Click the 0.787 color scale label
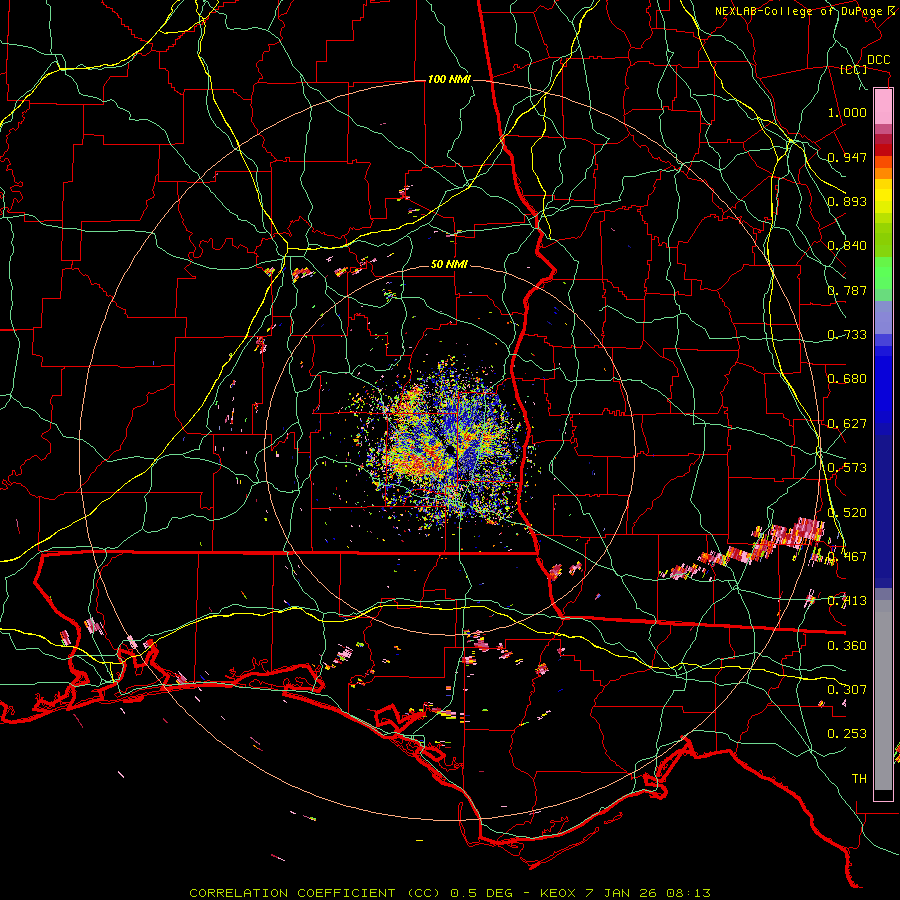The height and width of the screenshot is (900, 900). (x=847, y=290)
